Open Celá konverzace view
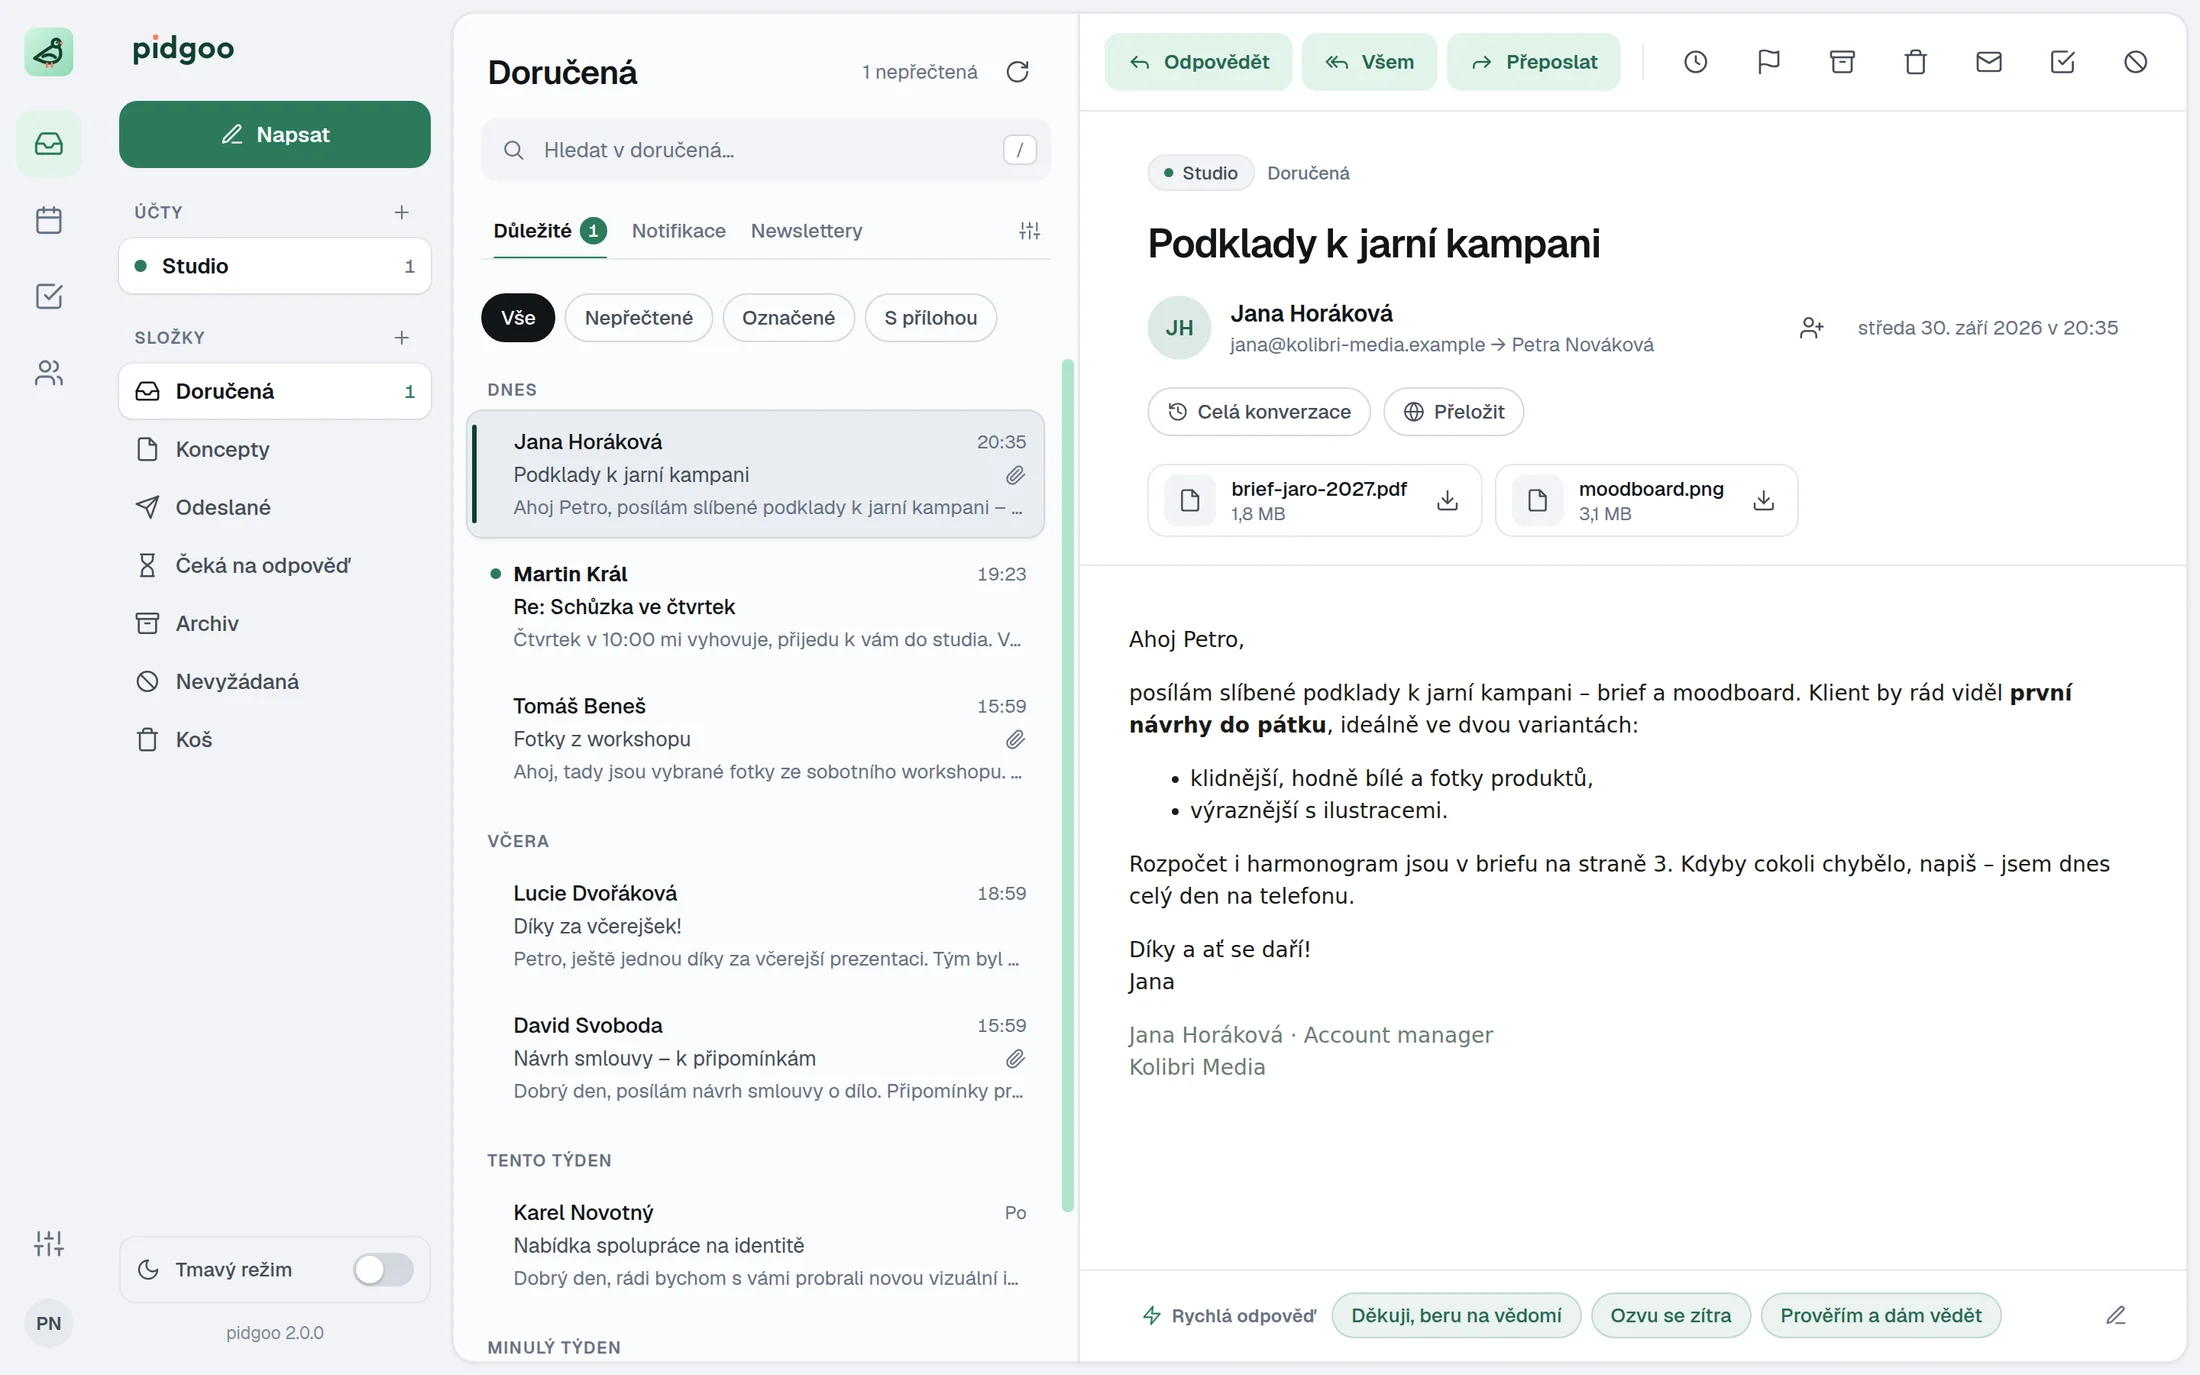This screenshot has height=1375, width=2200. pyautogui.click(x=1259, y=412)
